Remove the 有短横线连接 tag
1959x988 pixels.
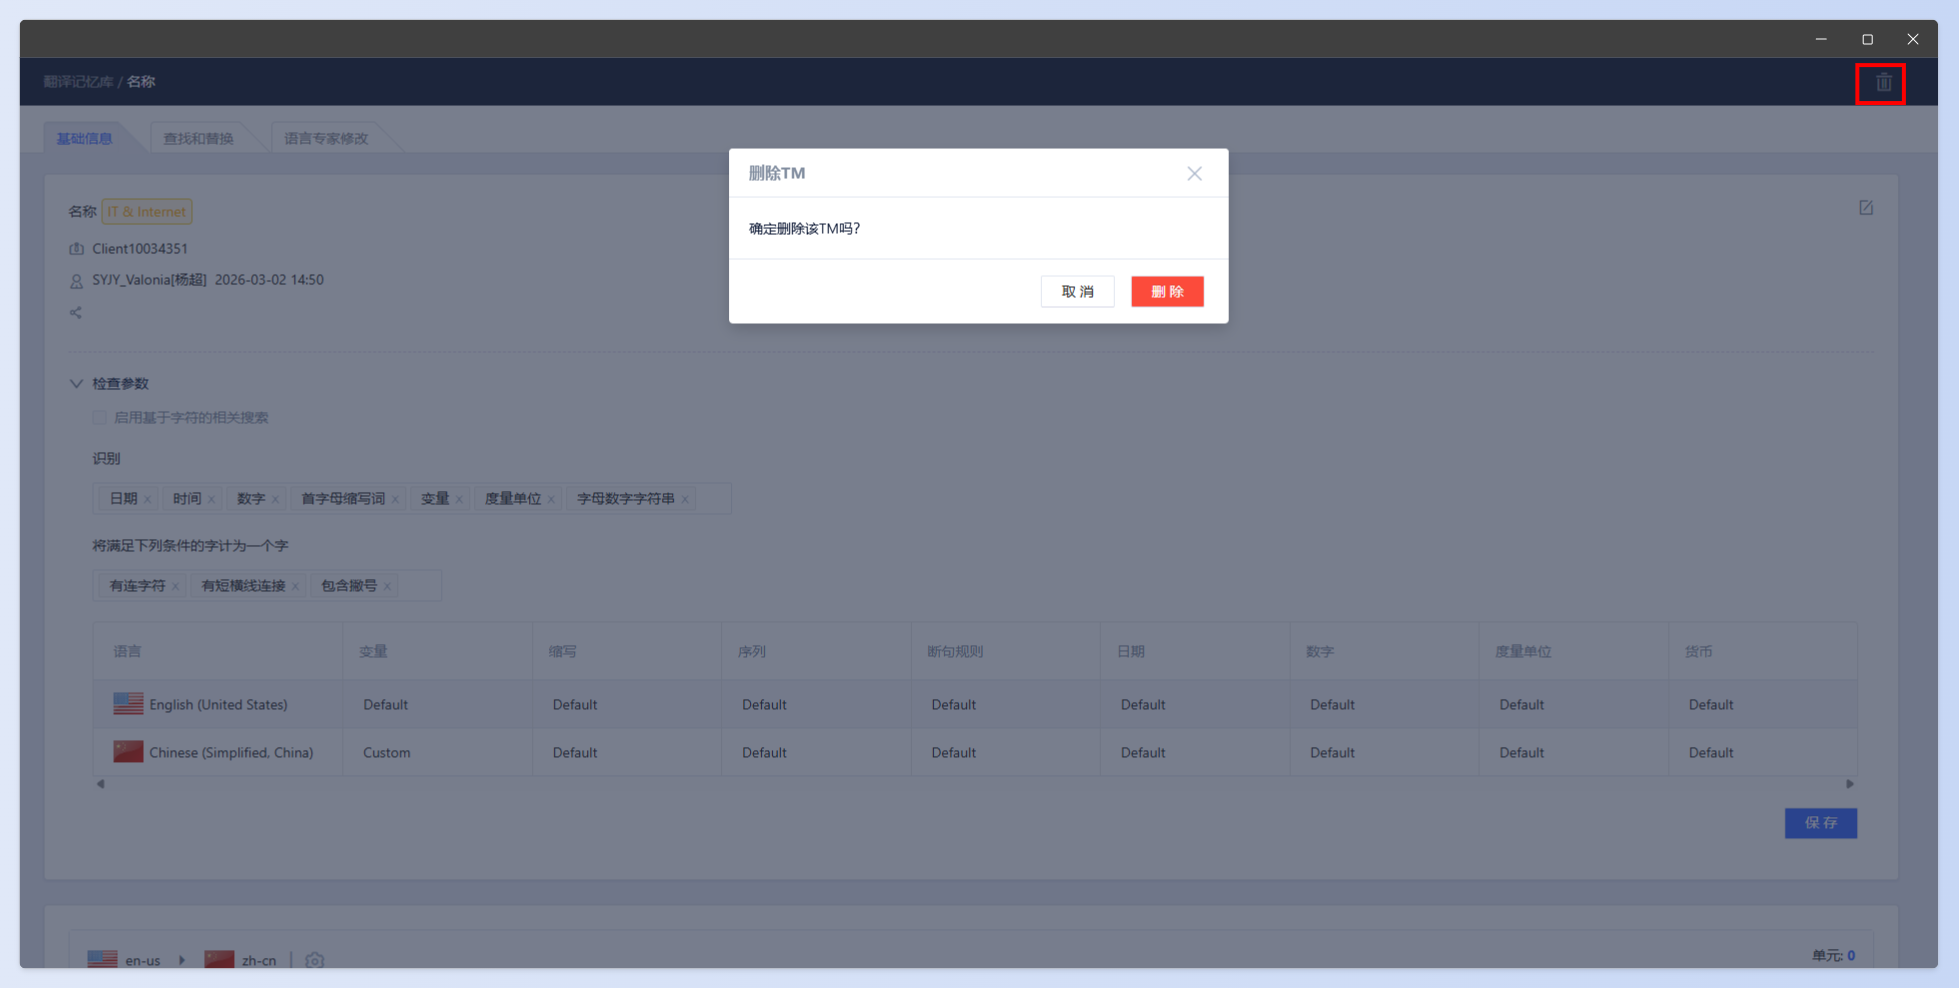click(x=295, y=586)
